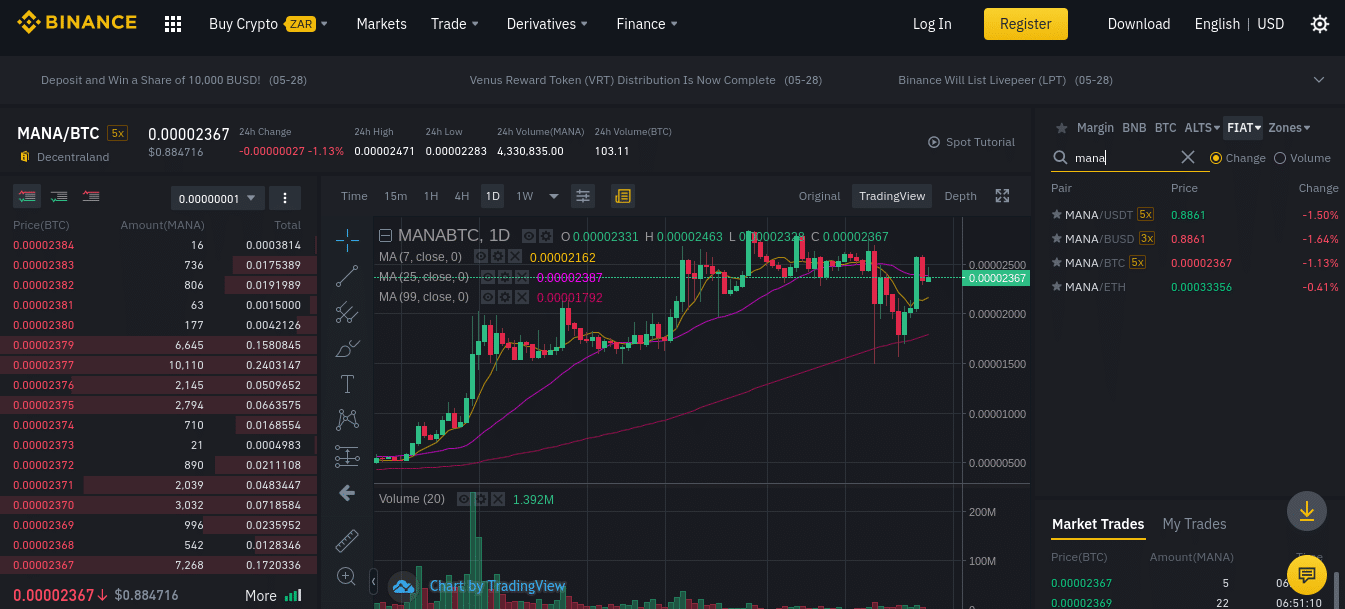Select the chart zoom-in tool
The width and height of the screenshot is (1345, 609).
(x=347, y=576)
